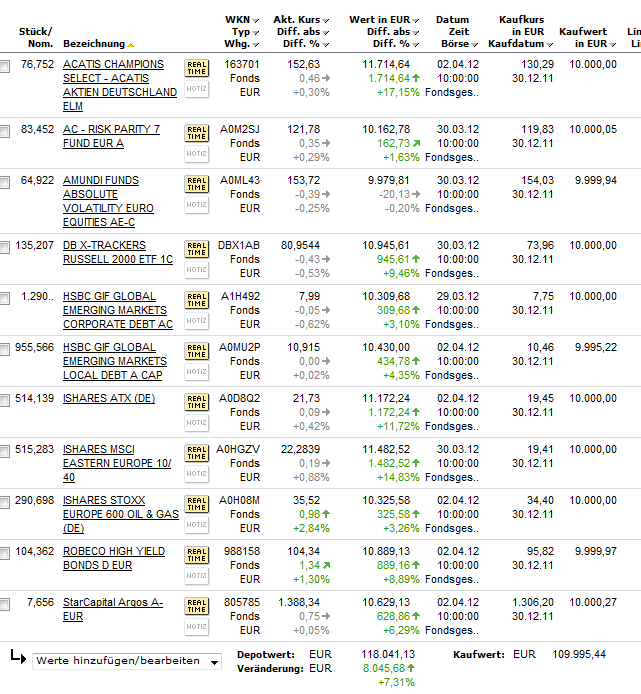Check the HSBC Corporate Debt AC row box

pyautogui.click(x=4, y=298)
